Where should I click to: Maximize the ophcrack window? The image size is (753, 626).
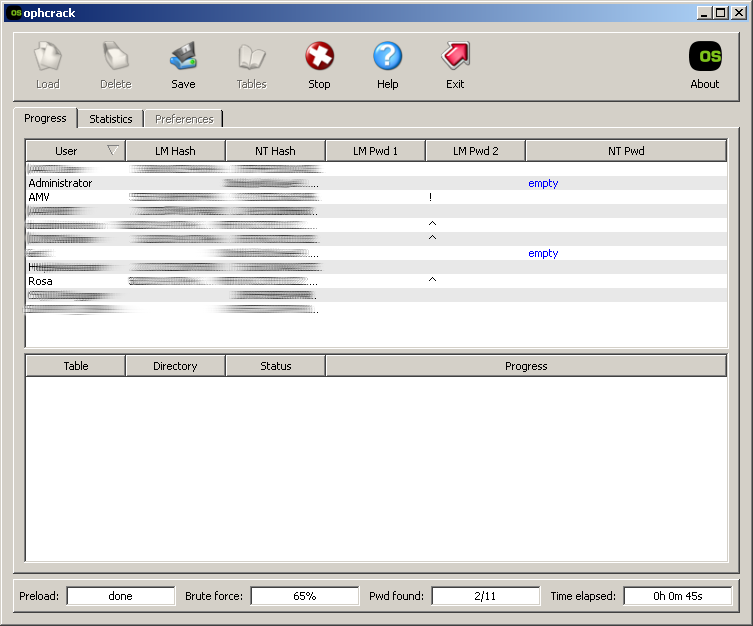pyautogui.click(x=721, y=13)
